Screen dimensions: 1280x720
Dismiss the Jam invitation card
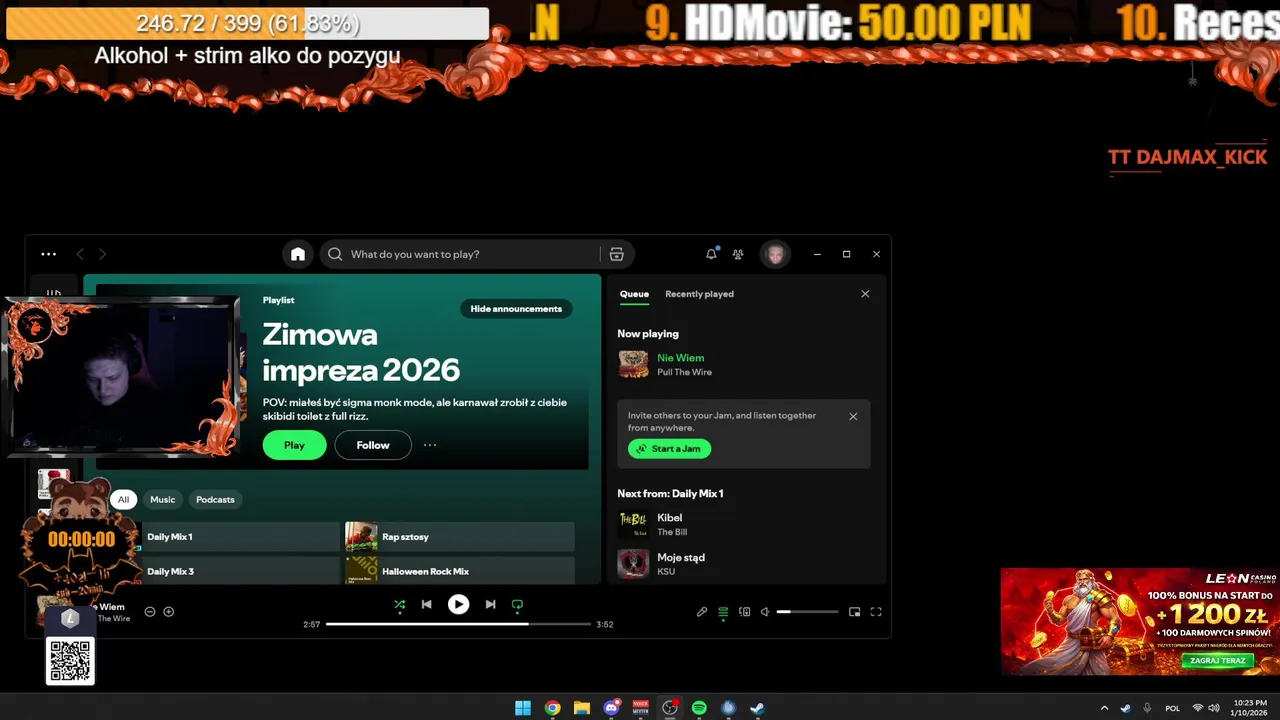click(853, 416)
